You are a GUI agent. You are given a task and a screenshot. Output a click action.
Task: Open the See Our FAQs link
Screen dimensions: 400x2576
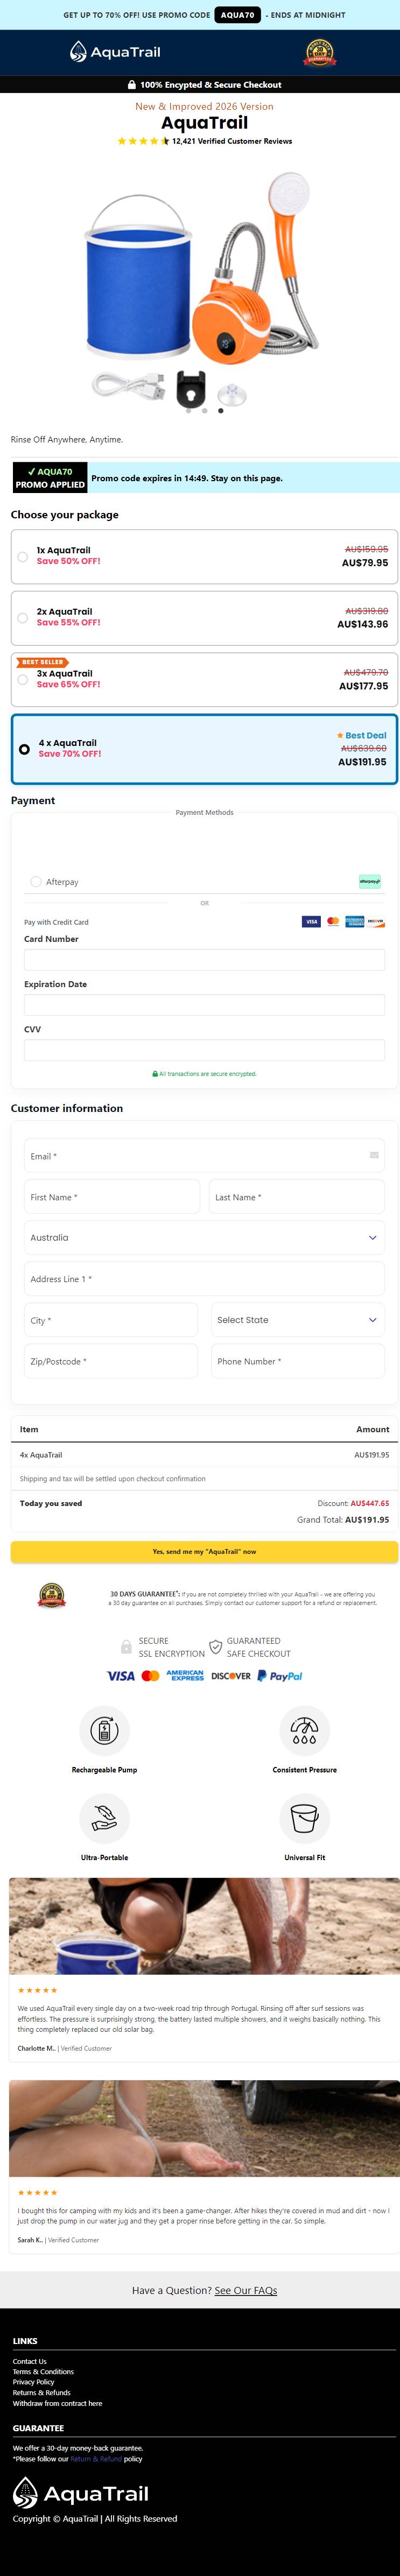[246, 2289]
